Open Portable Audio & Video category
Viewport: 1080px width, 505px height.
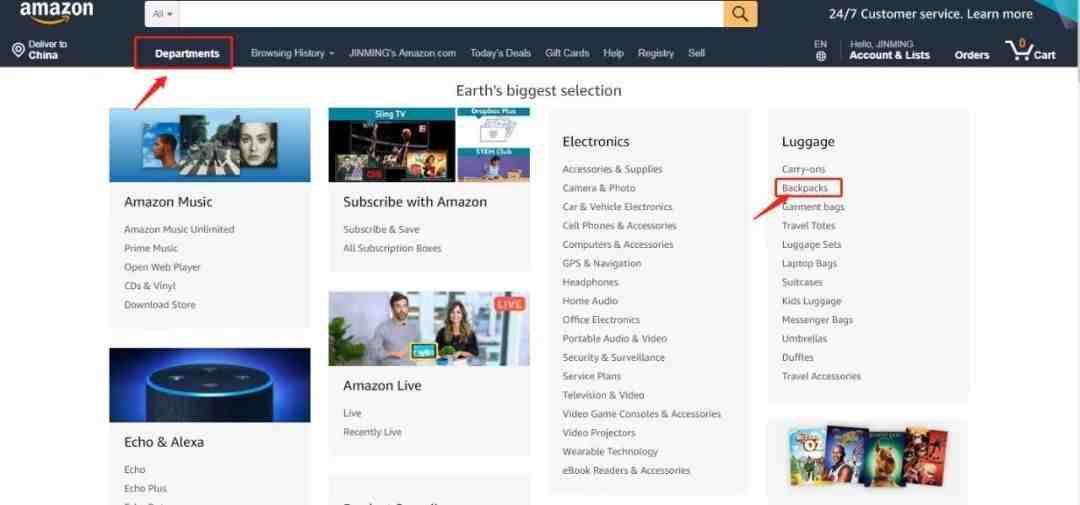(614, 339)
